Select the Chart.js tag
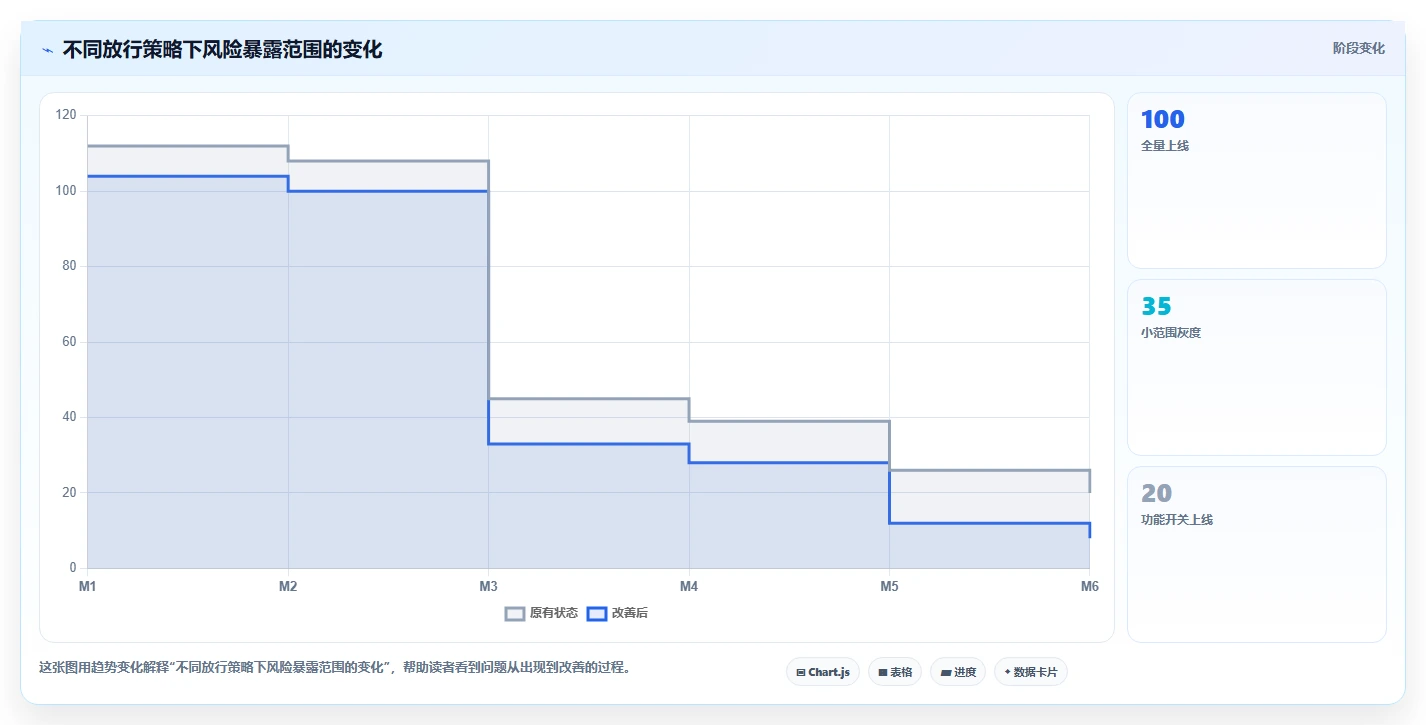1426x725 pixels. (823, 672)
